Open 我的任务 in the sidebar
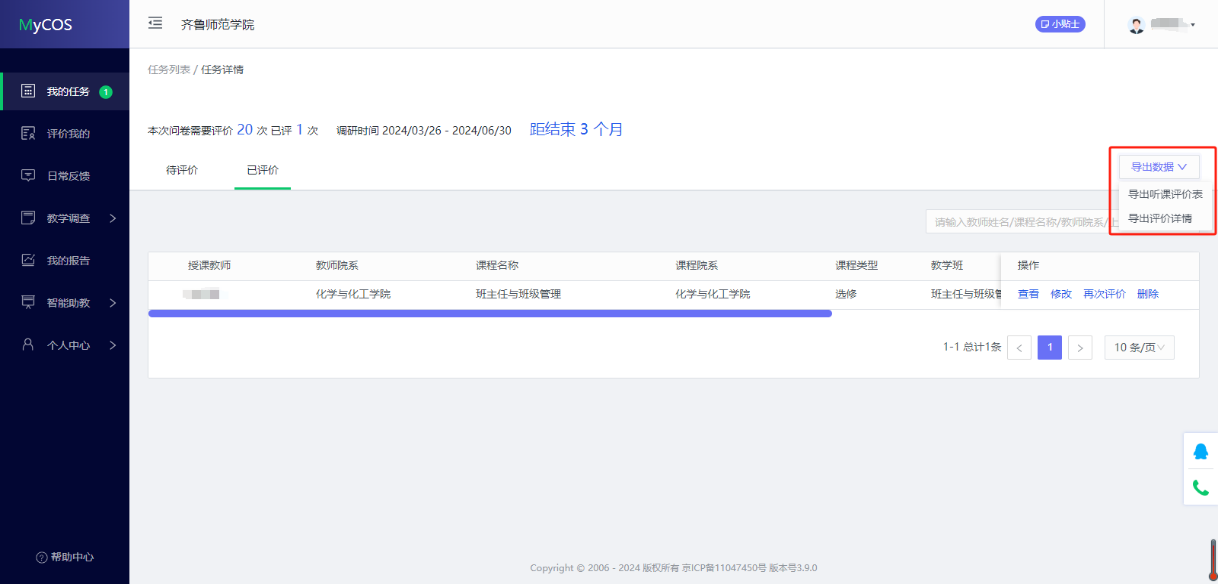 point(67,92)
